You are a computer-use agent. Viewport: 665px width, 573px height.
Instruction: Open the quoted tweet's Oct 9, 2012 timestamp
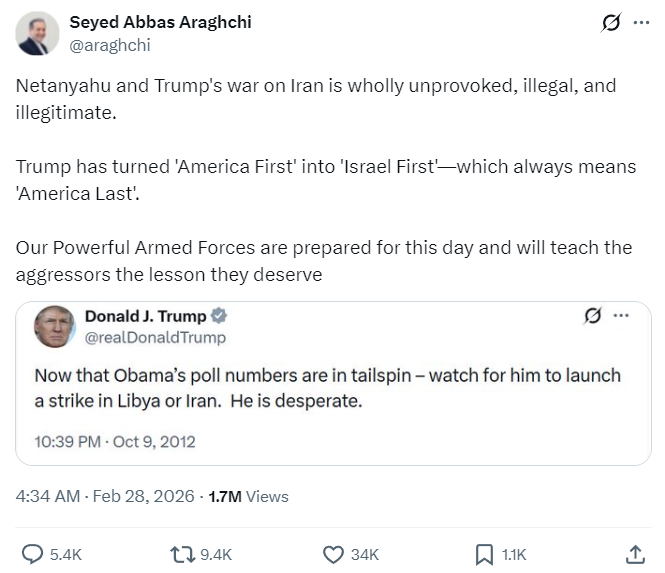pos(115,441)
